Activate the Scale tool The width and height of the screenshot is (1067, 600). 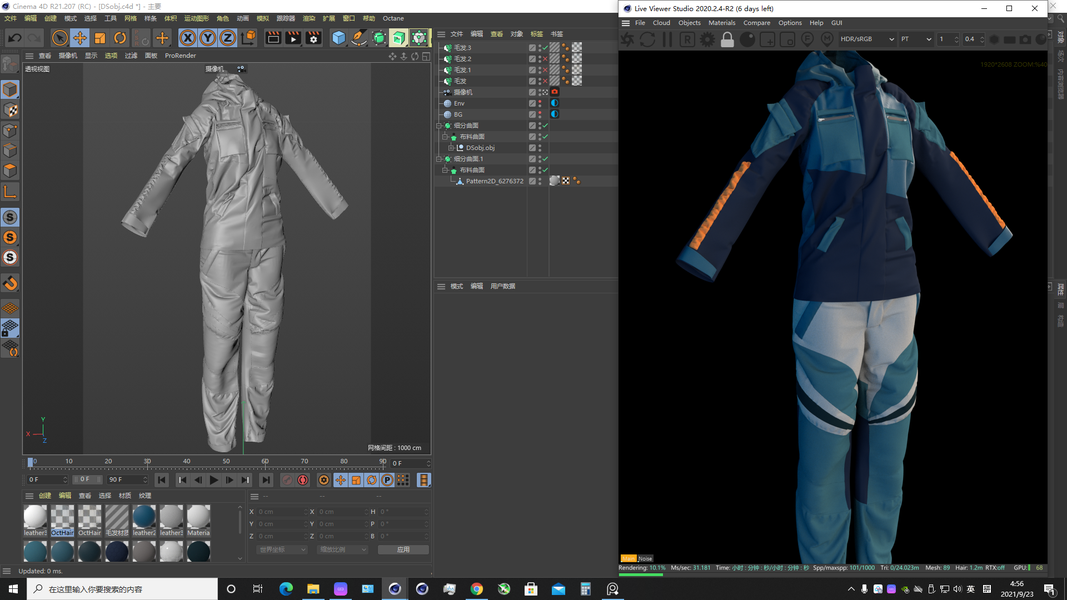[100, 38]
